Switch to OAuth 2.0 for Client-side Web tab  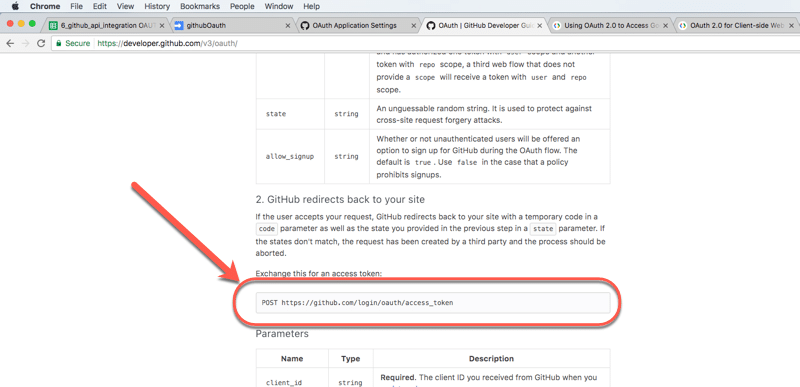[x=737, y=25]
